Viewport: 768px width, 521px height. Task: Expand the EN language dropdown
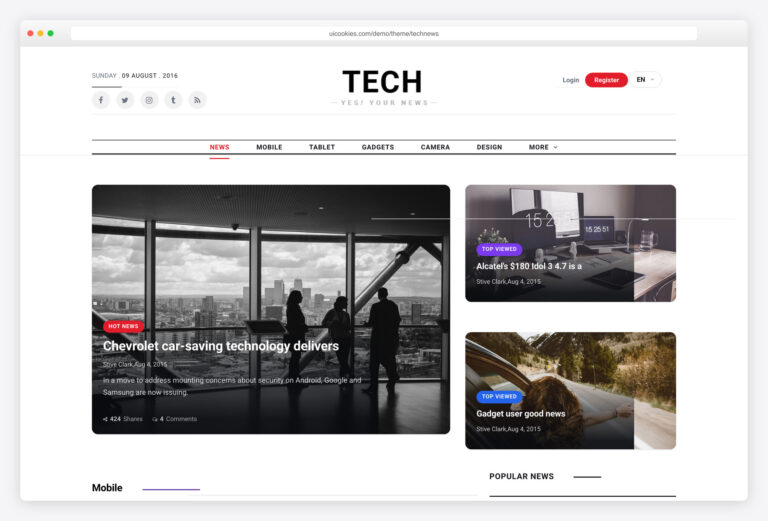pyautogui.click(x=645, y=79)
